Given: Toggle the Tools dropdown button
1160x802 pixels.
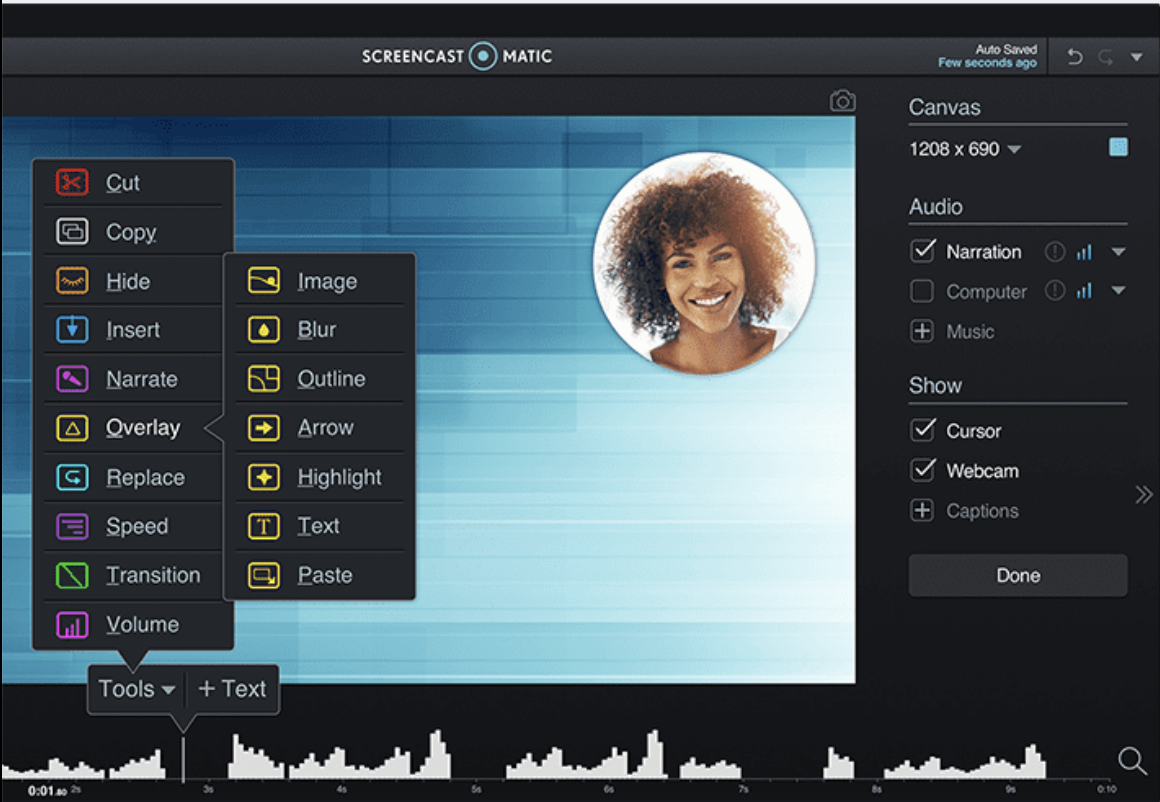Looking at the screenshot, I should click(x=137, y=689).
